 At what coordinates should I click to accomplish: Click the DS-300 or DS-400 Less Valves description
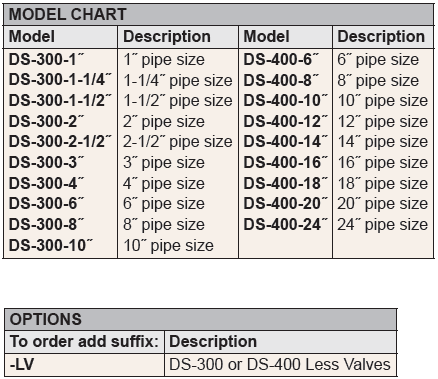click(x=280, y=364)
